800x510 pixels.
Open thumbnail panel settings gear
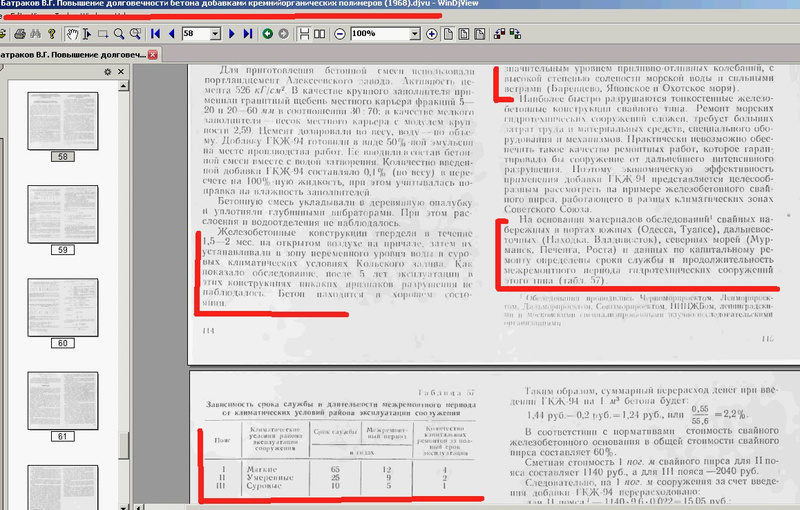pyautogui.click(x=108, y=72)
